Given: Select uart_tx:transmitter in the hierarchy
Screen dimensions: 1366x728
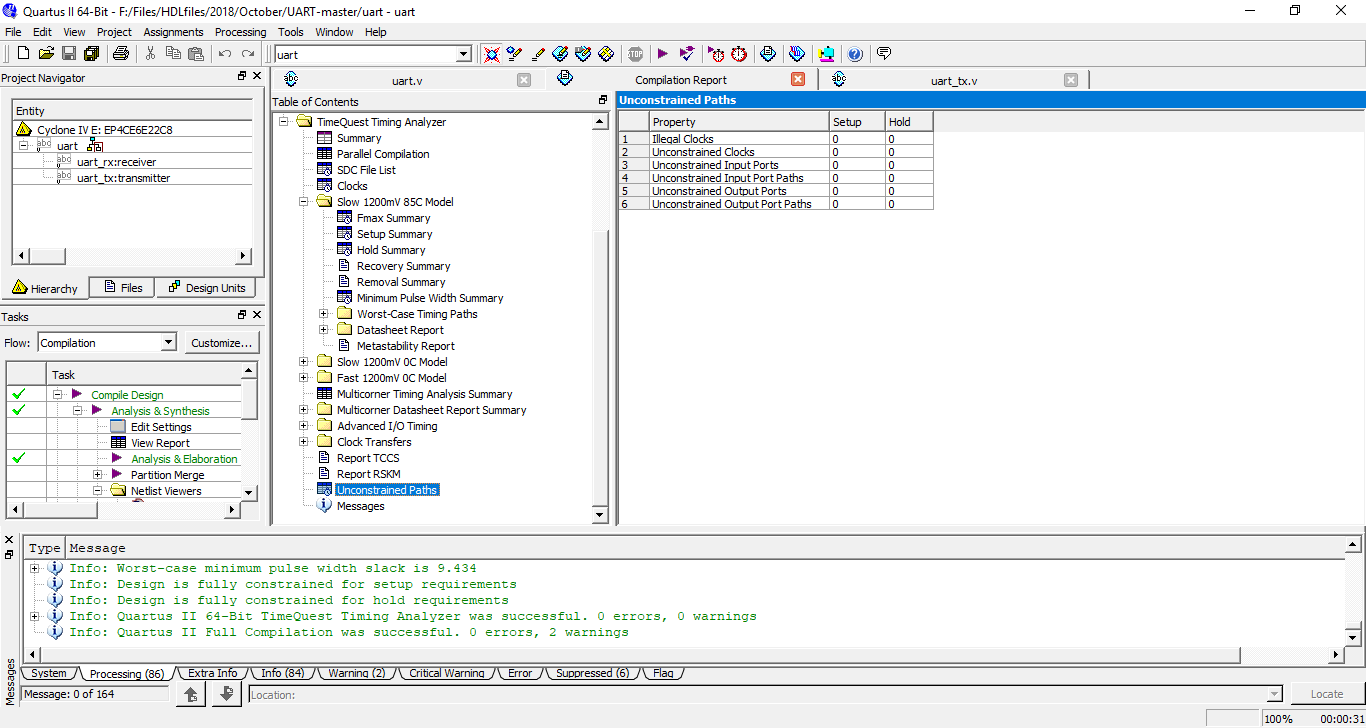Looking at the screenshot, I should tap(123, 178).
